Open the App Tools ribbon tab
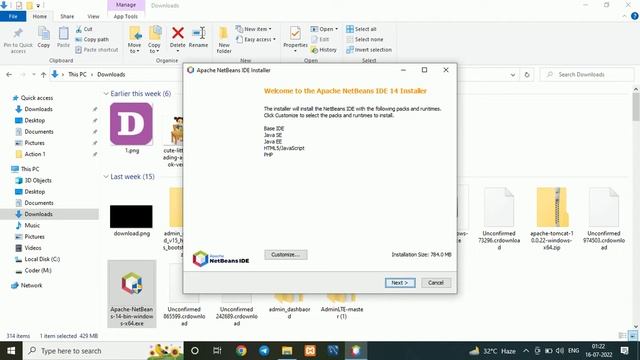 pos(126,16)
